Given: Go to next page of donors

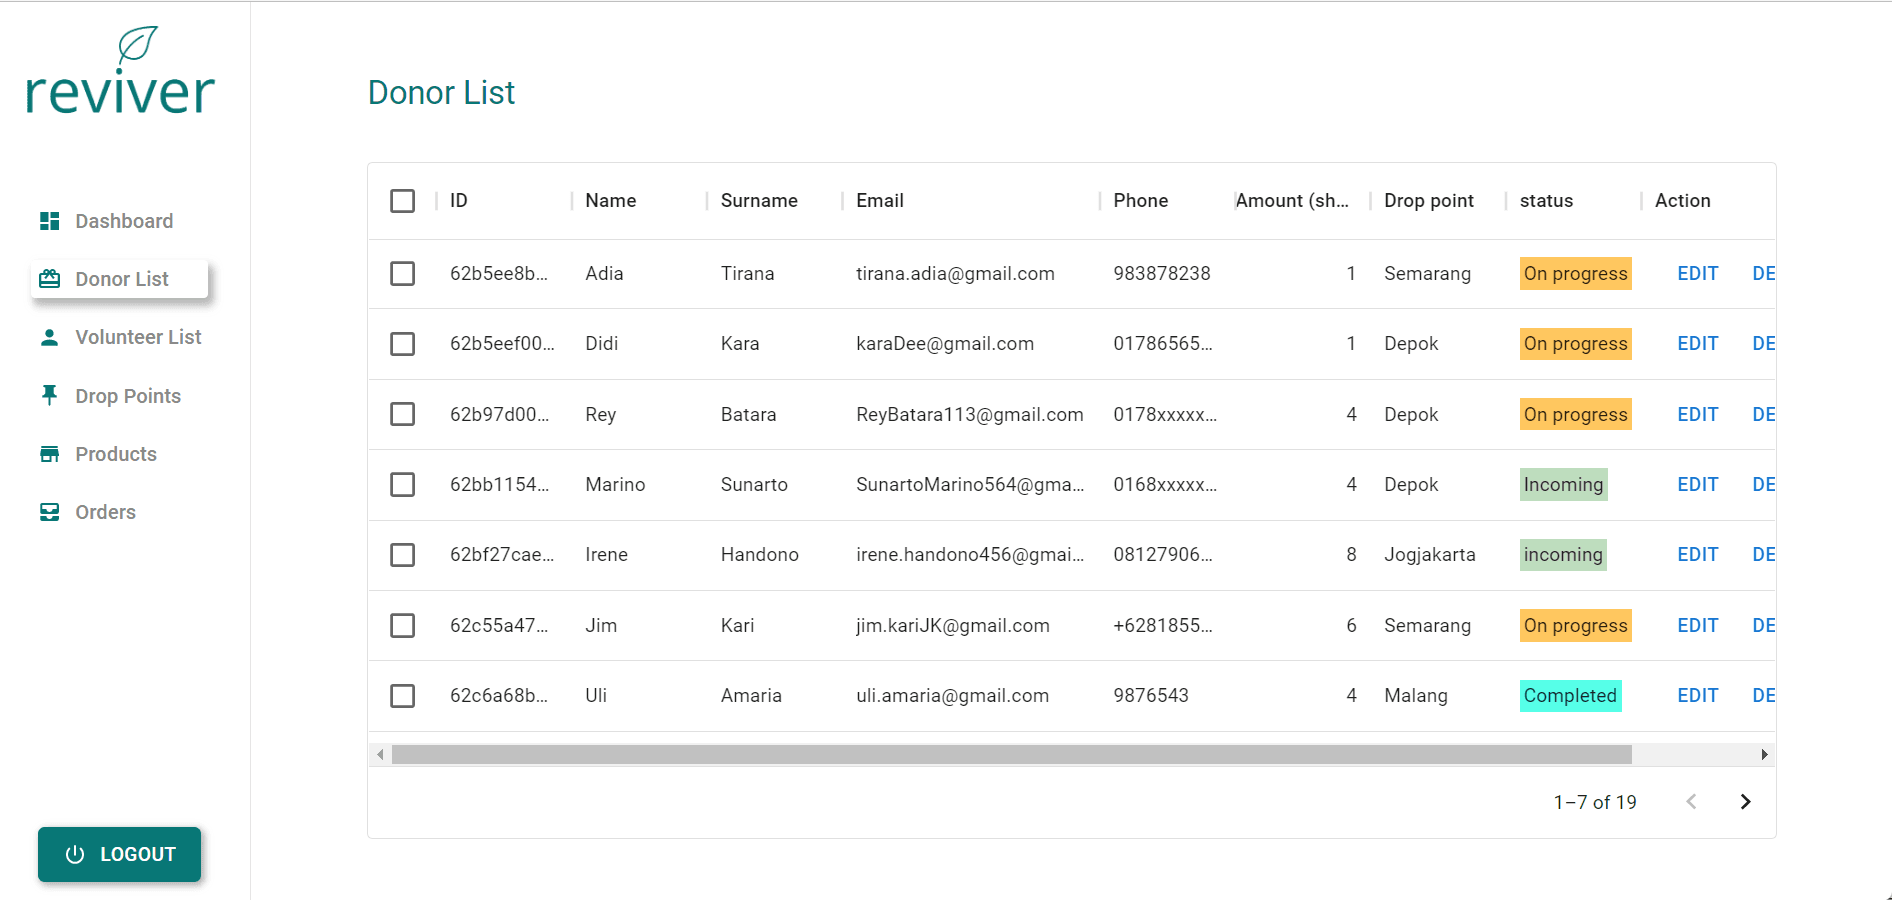Looking at the screenshot, I should (1745, 802).
